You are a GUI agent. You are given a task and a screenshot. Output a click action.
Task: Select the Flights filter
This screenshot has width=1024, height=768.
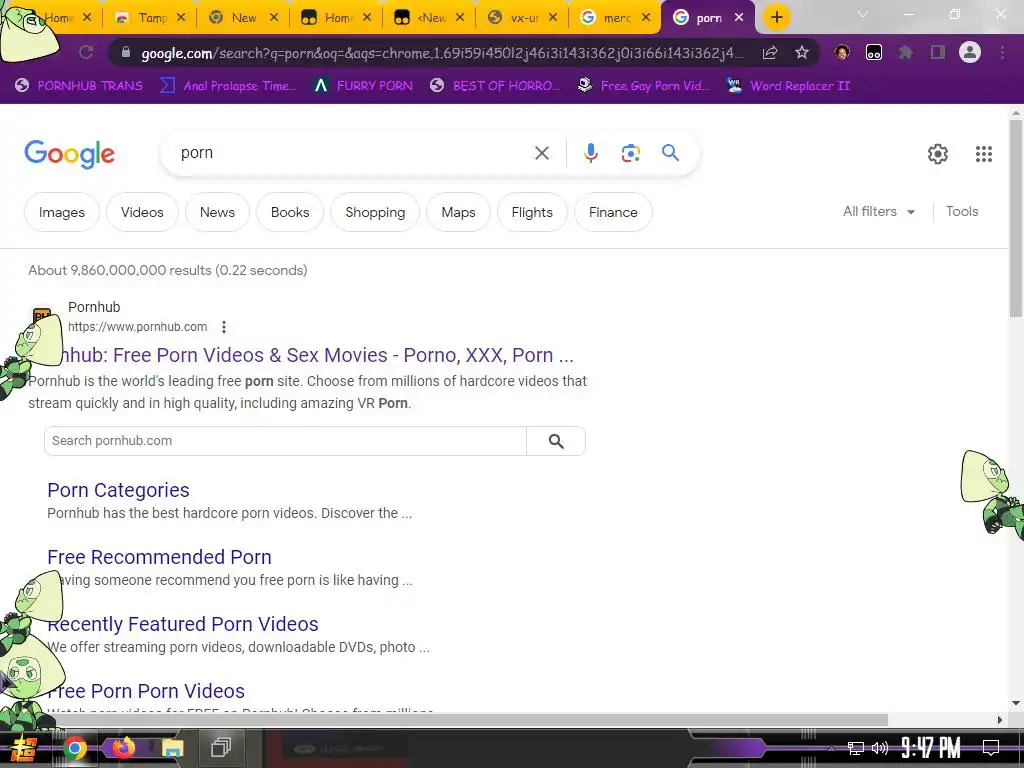(532, 212)
